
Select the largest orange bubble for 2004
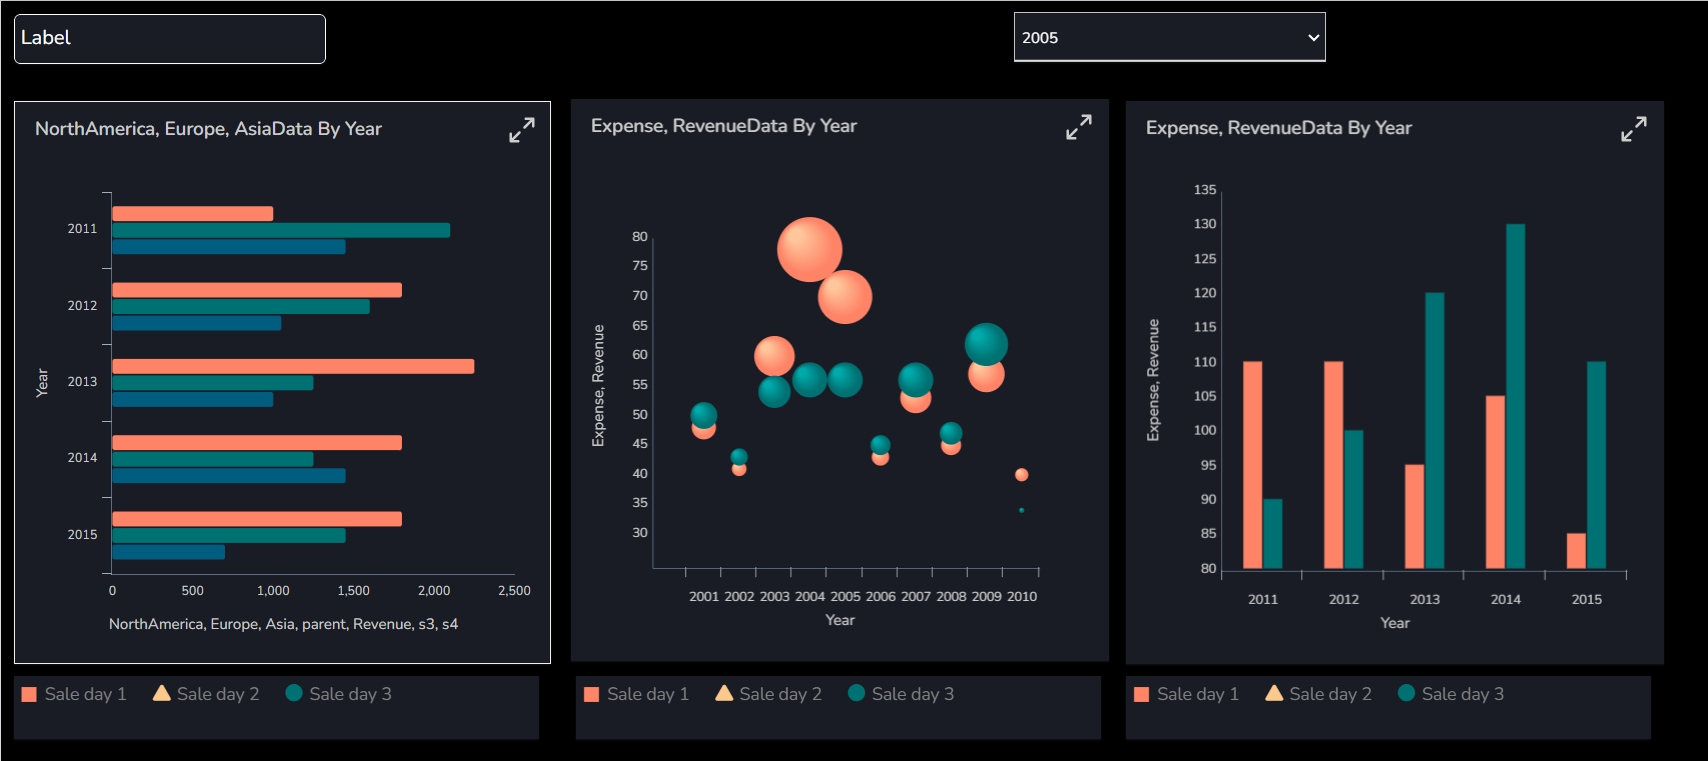point(809,249)
